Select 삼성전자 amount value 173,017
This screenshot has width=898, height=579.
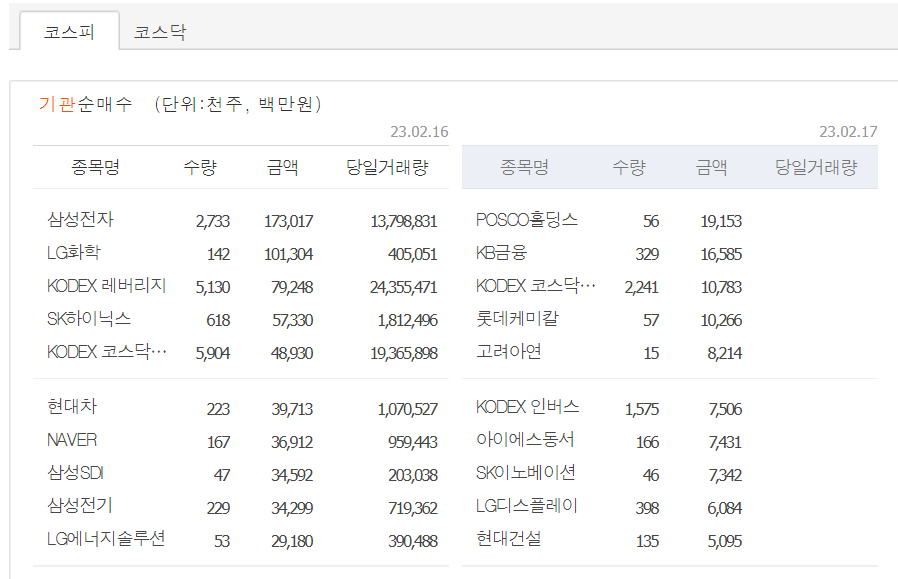click(289, 221)
